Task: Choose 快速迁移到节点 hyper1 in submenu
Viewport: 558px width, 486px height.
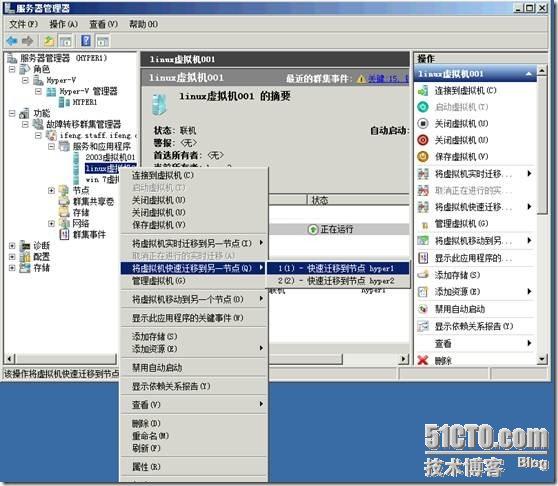Action: point(338,268)
